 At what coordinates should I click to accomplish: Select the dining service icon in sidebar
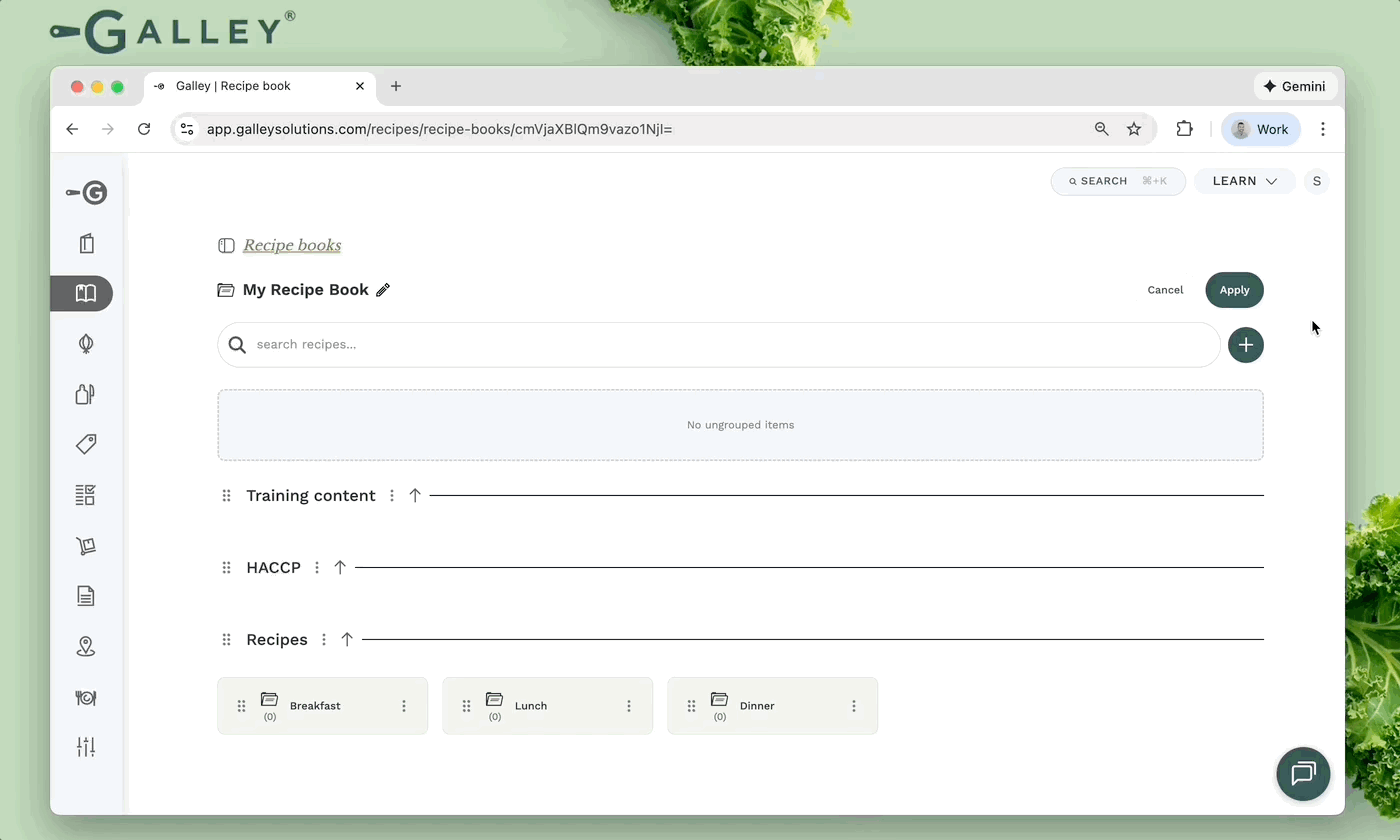click(x=86, y=698)
